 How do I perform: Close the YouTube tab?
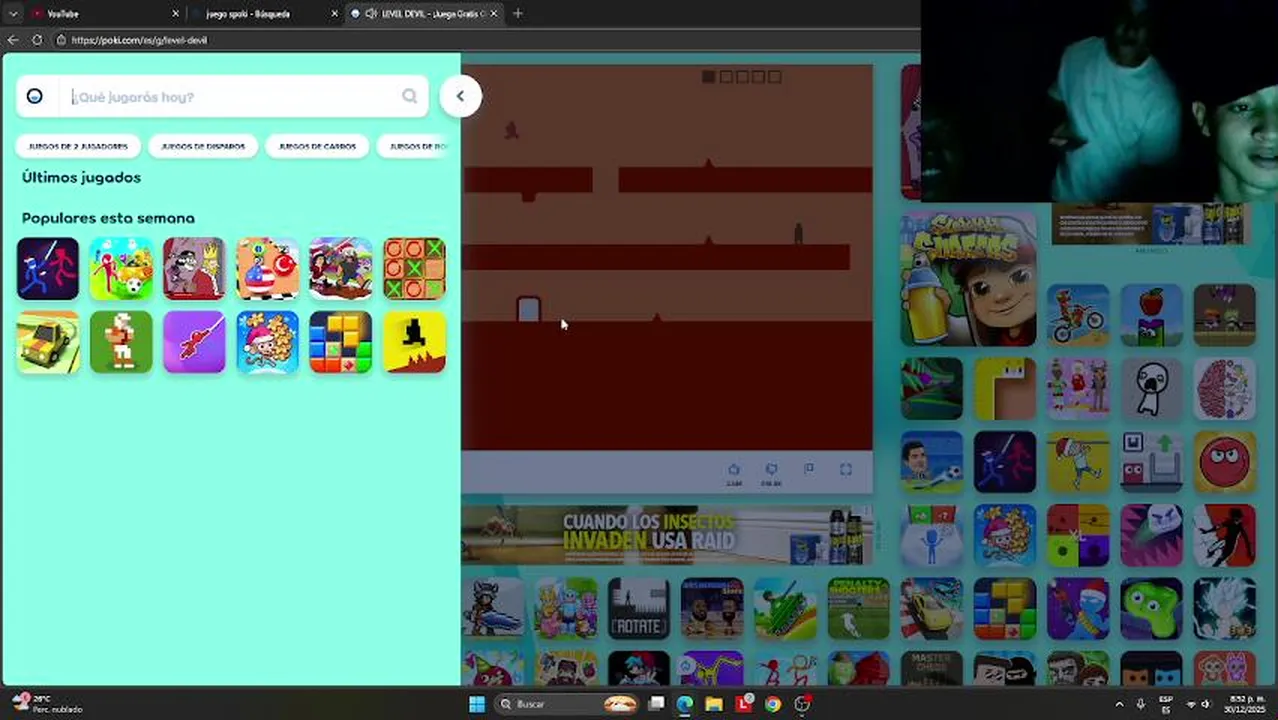tap(175, 14)
